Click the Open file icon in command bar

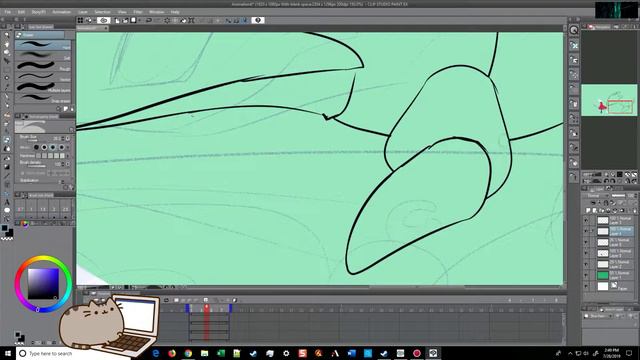click(125, 20)
